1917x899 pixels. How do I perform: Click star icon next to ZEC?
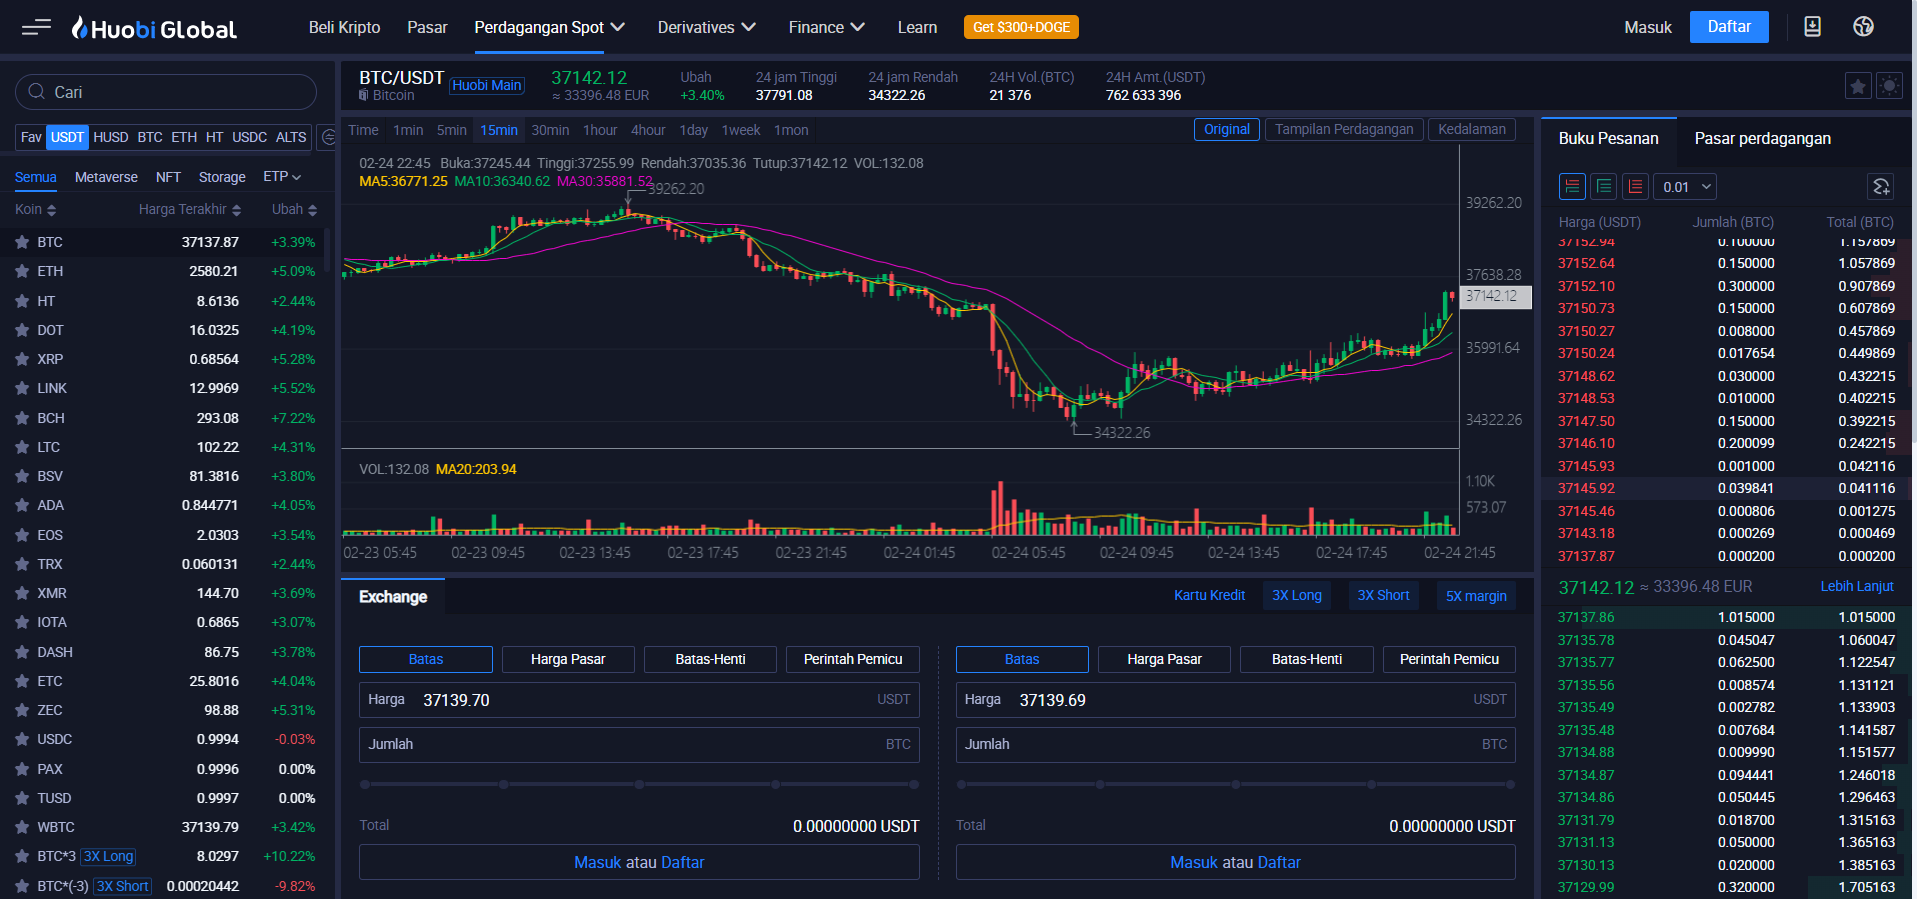click(x=21, y=710)
